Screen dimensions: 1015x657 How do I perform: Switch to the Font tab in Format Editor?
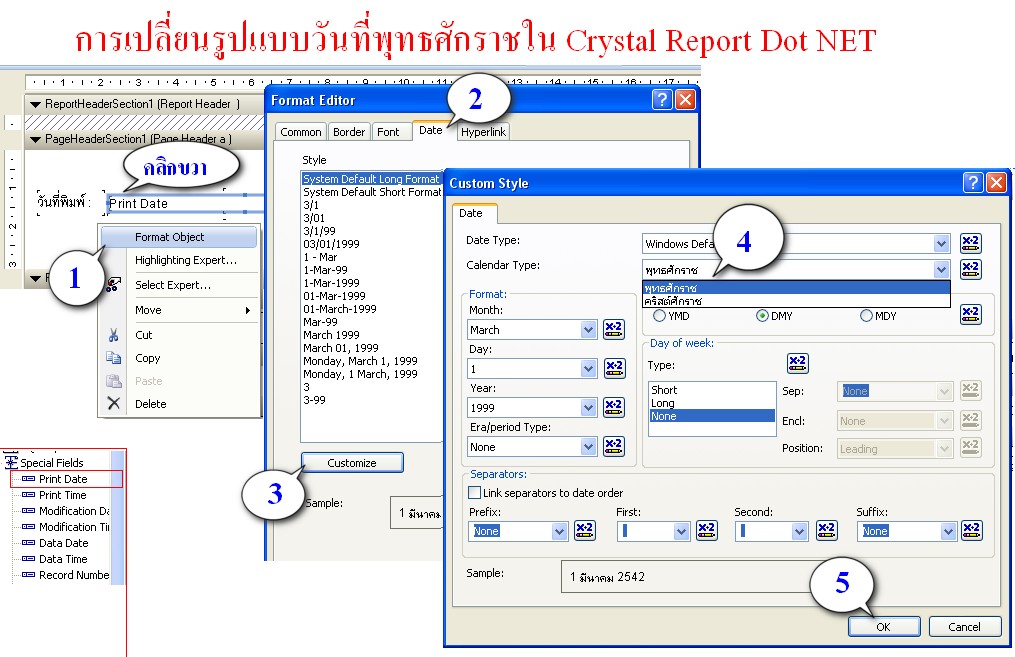pos(391,131)
